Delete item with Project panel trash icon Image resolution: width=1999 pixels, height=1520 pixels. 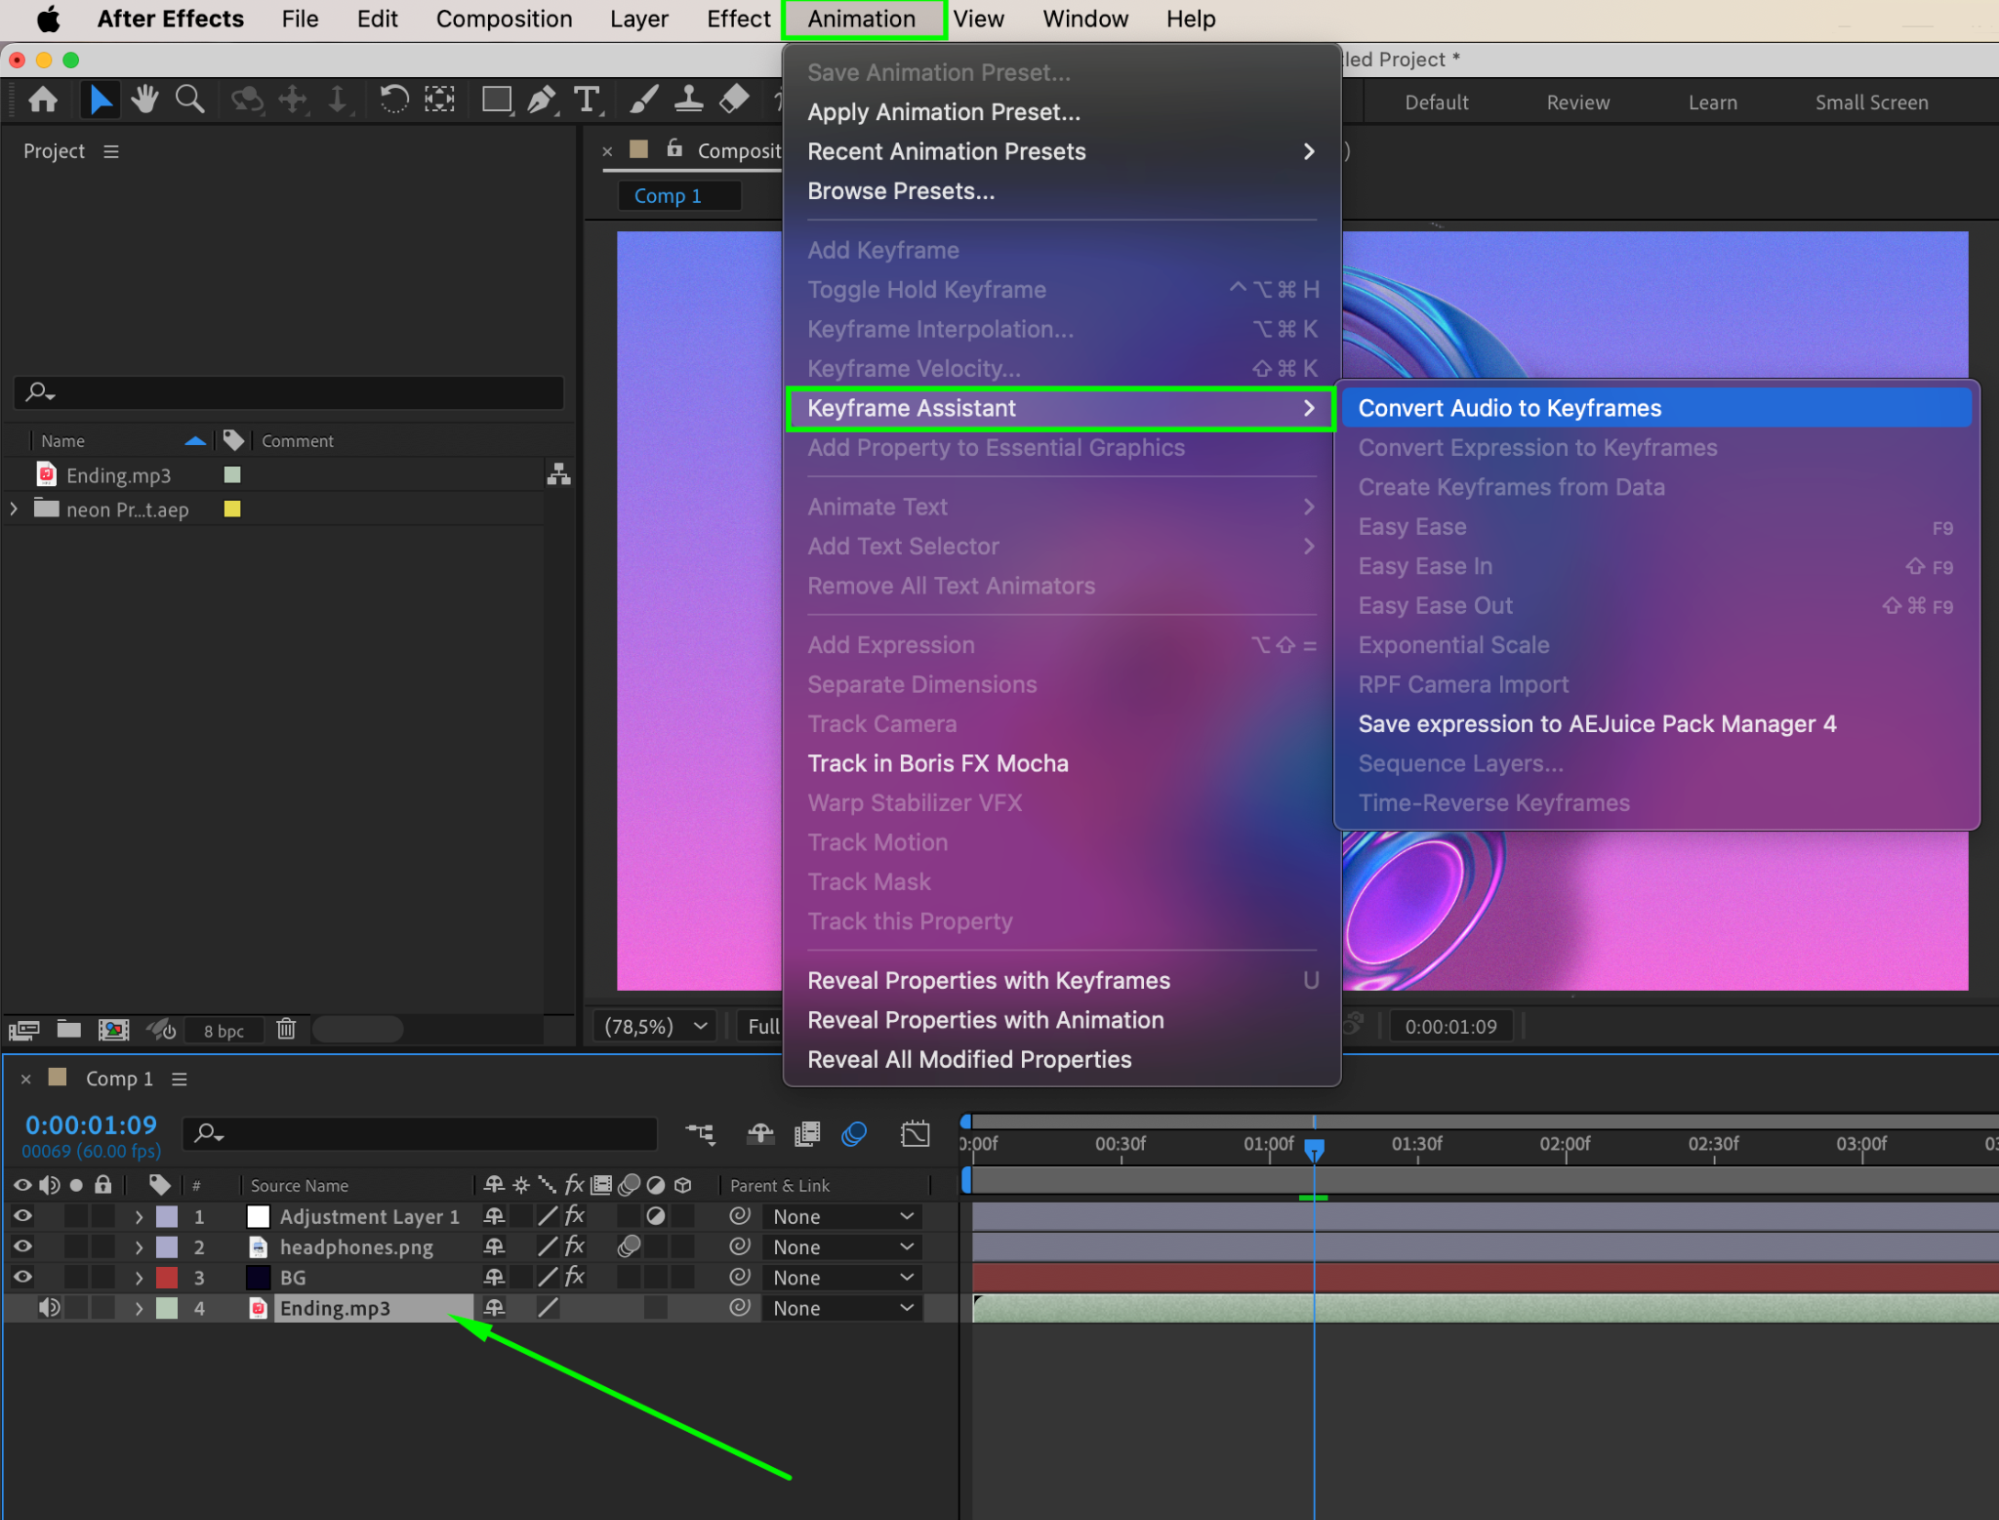click(x=286, y=1029)
